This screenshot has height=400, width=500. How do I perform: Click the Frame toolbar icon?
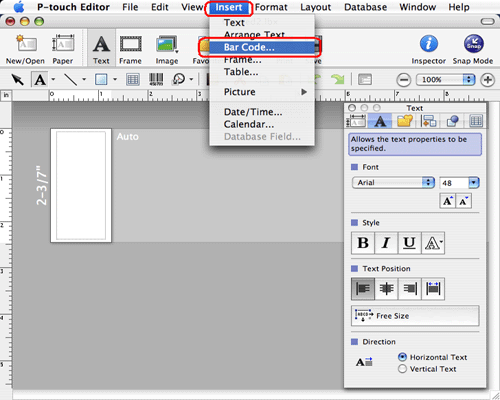tap(130, 49)
